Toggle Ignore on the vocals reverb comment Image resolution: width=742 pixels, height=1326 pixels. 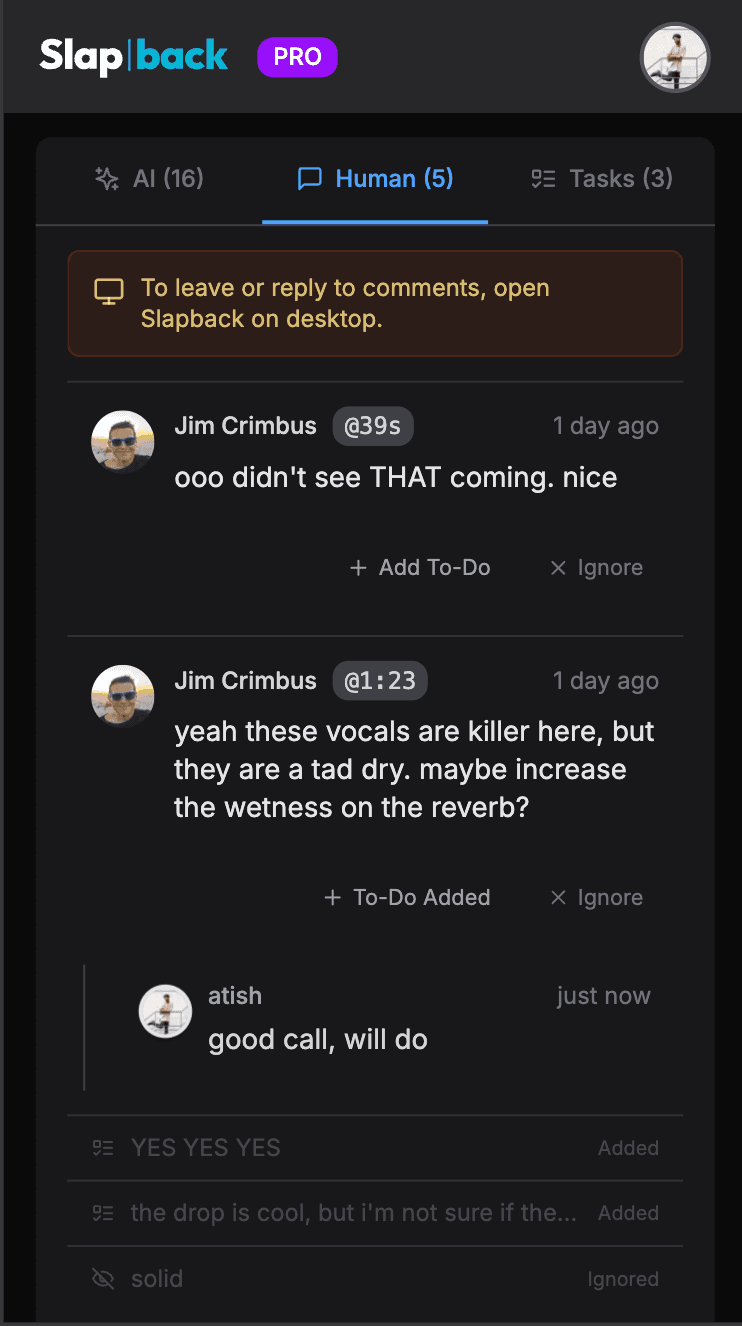click(596, 897)
